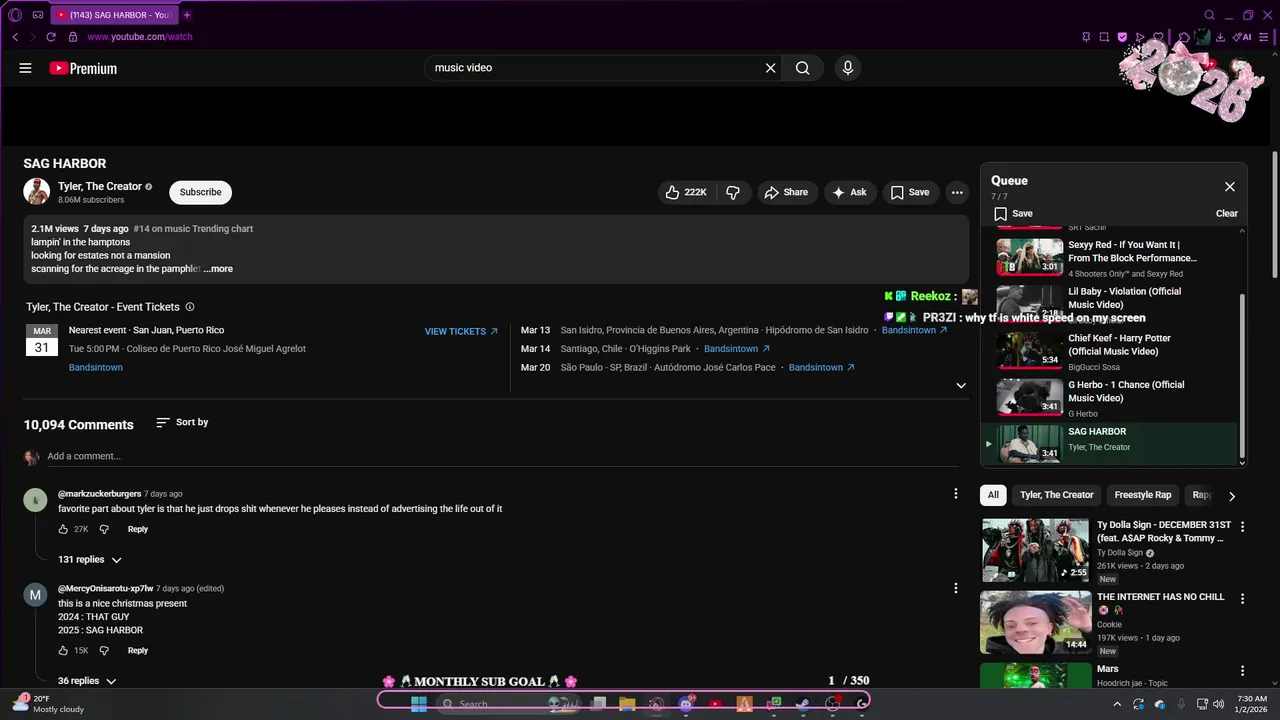Screen dimensions: 1280x720
Task: Play Chief Keef Harry Potter from queue
Action: click(x=1110, y=351)
